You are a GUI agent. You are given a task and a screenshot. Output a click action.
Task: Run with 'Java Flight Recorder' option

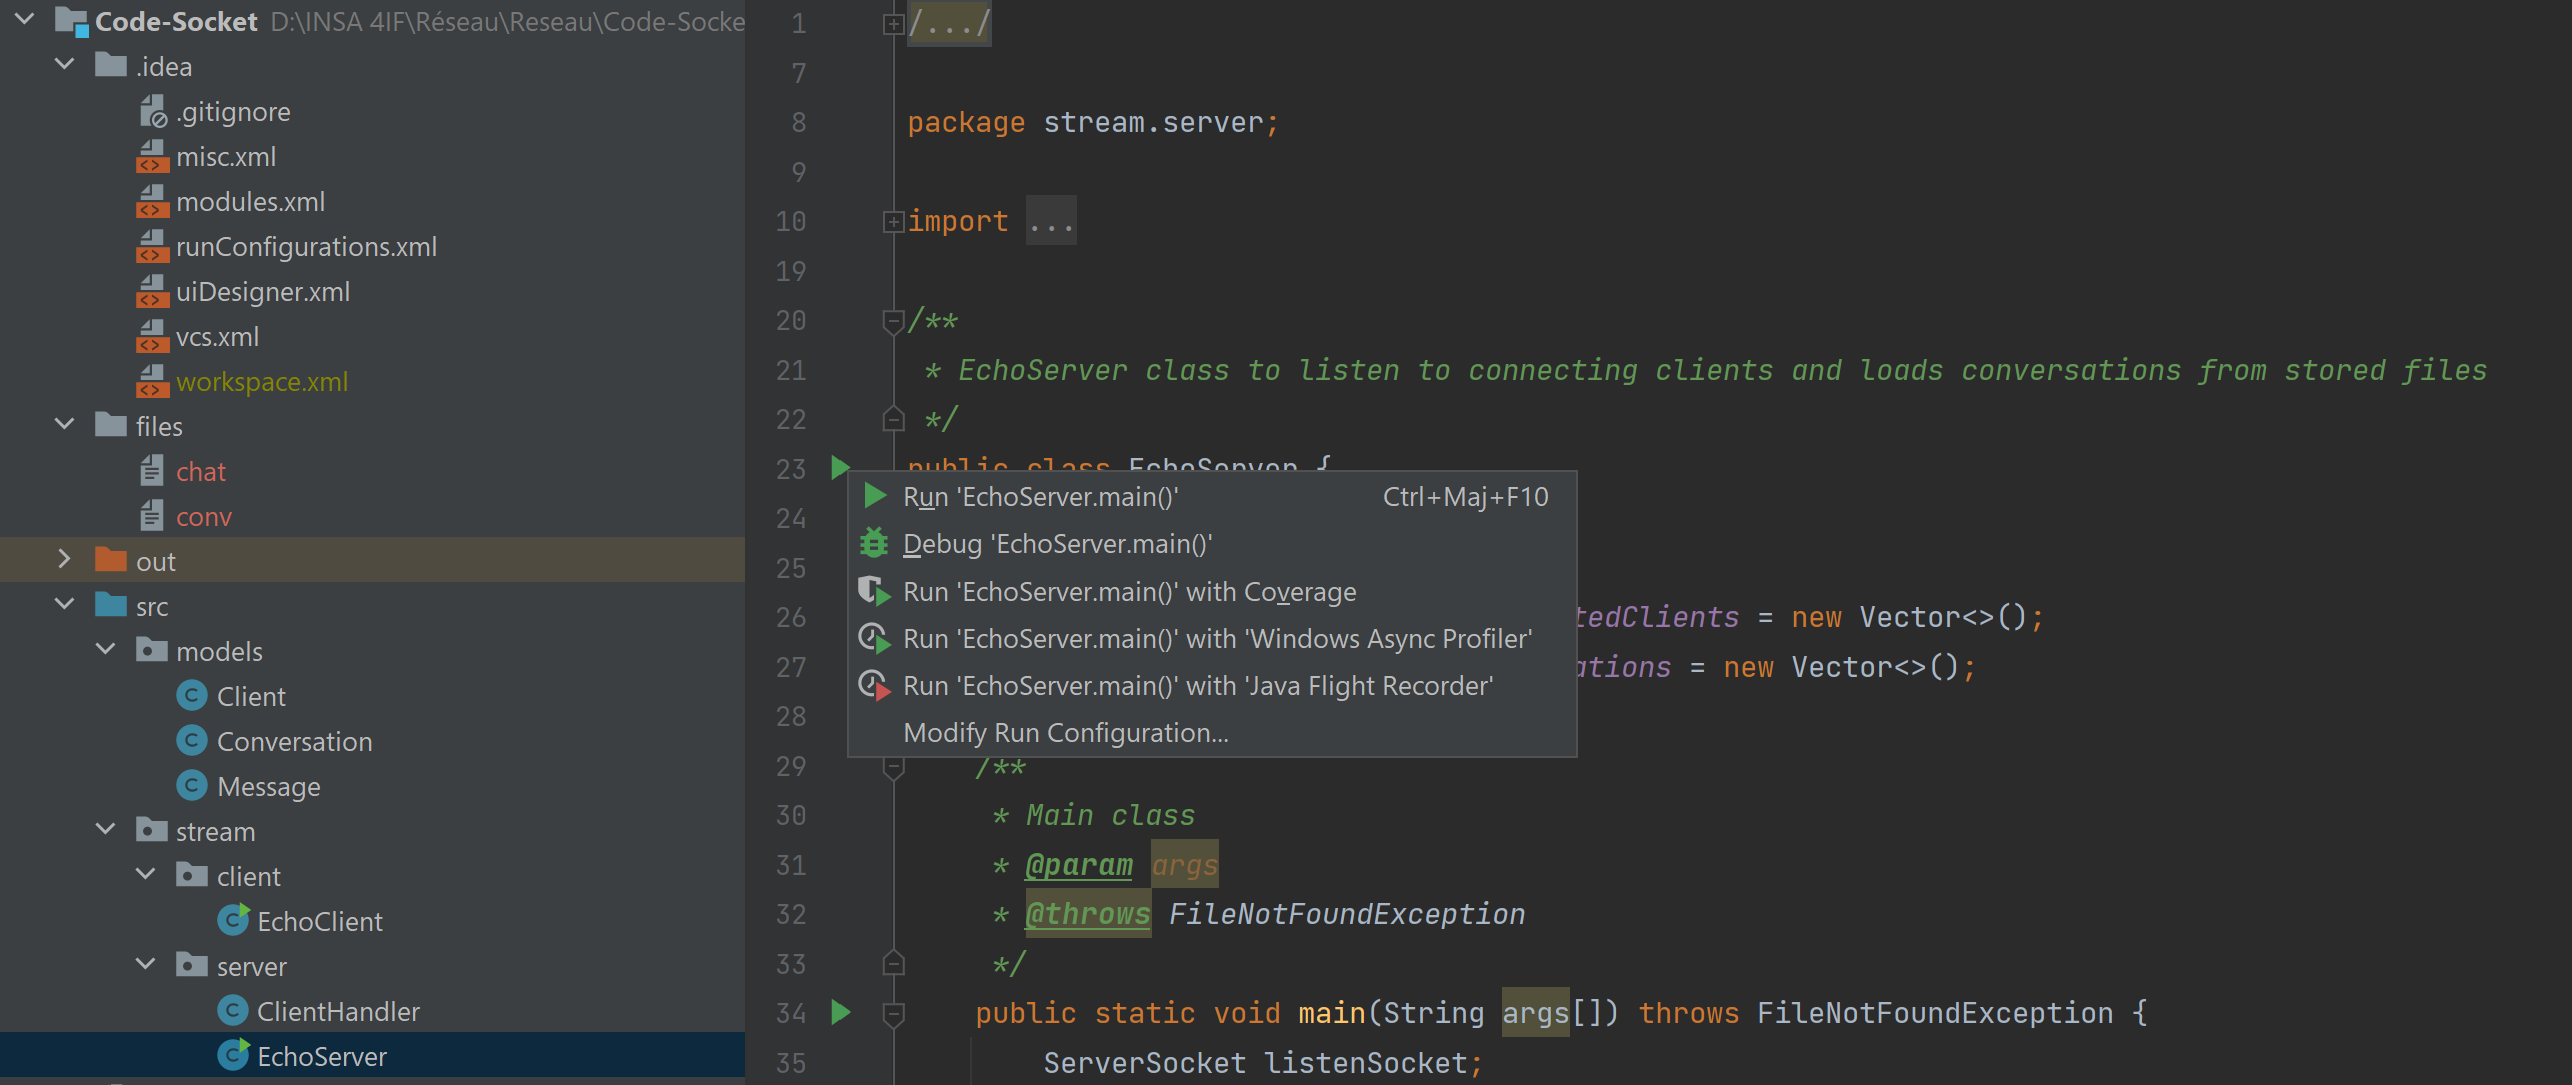point(1197,686)
